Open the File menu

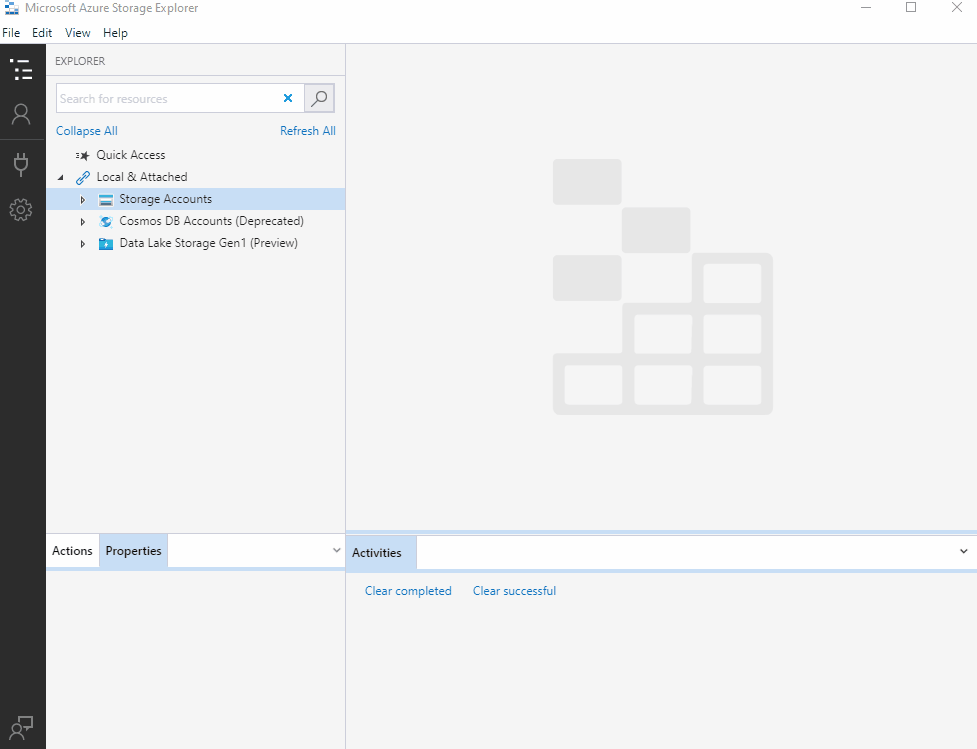(x=11, y=33)
